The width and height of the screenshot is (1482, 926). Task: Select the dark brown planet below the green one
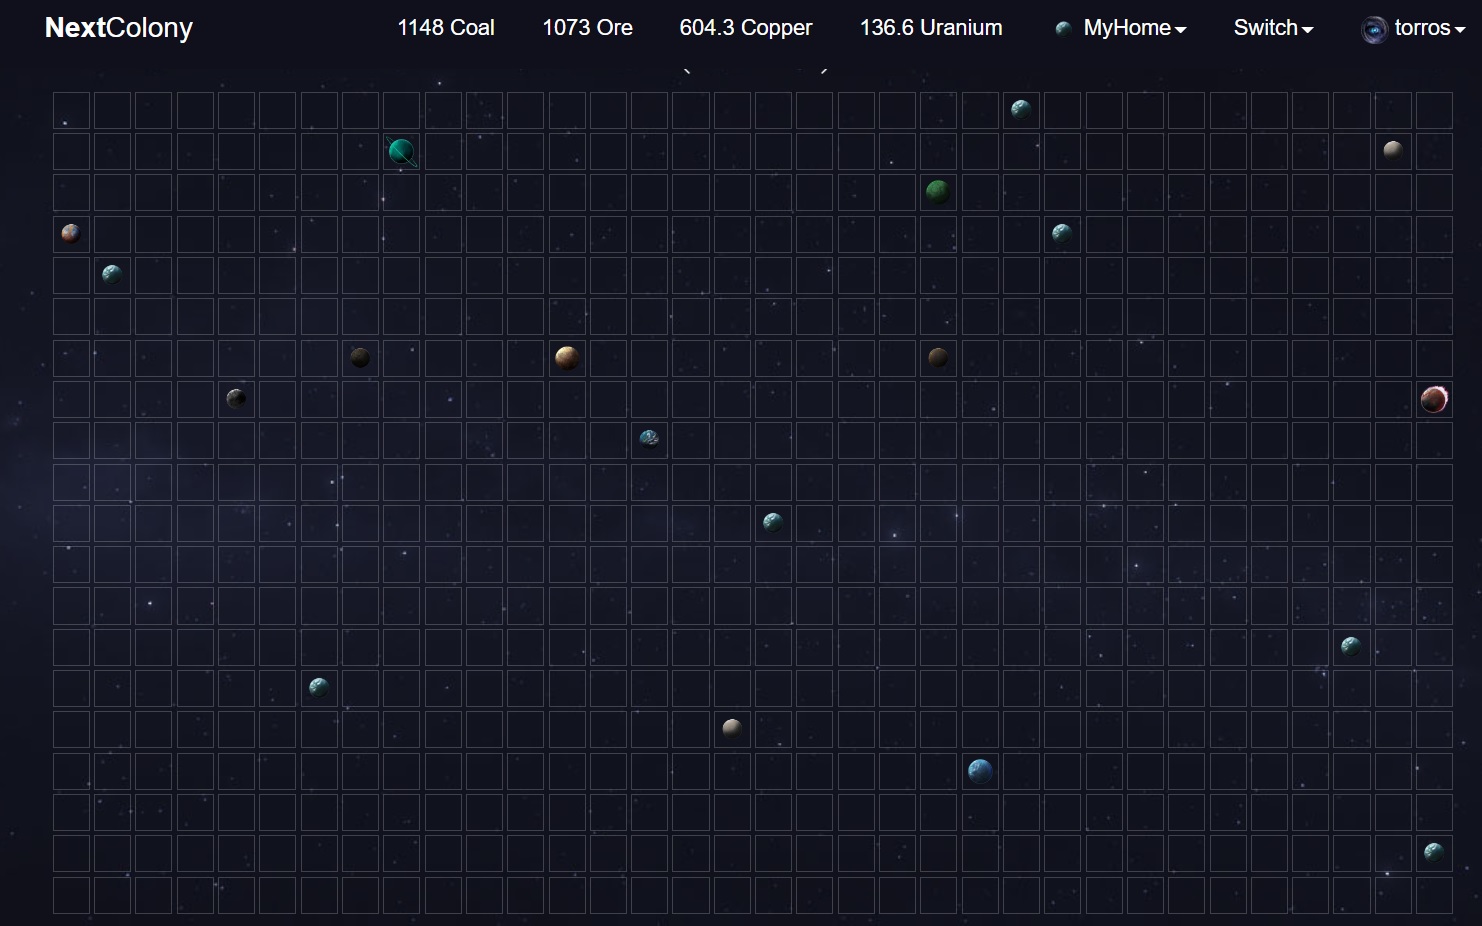938,357
